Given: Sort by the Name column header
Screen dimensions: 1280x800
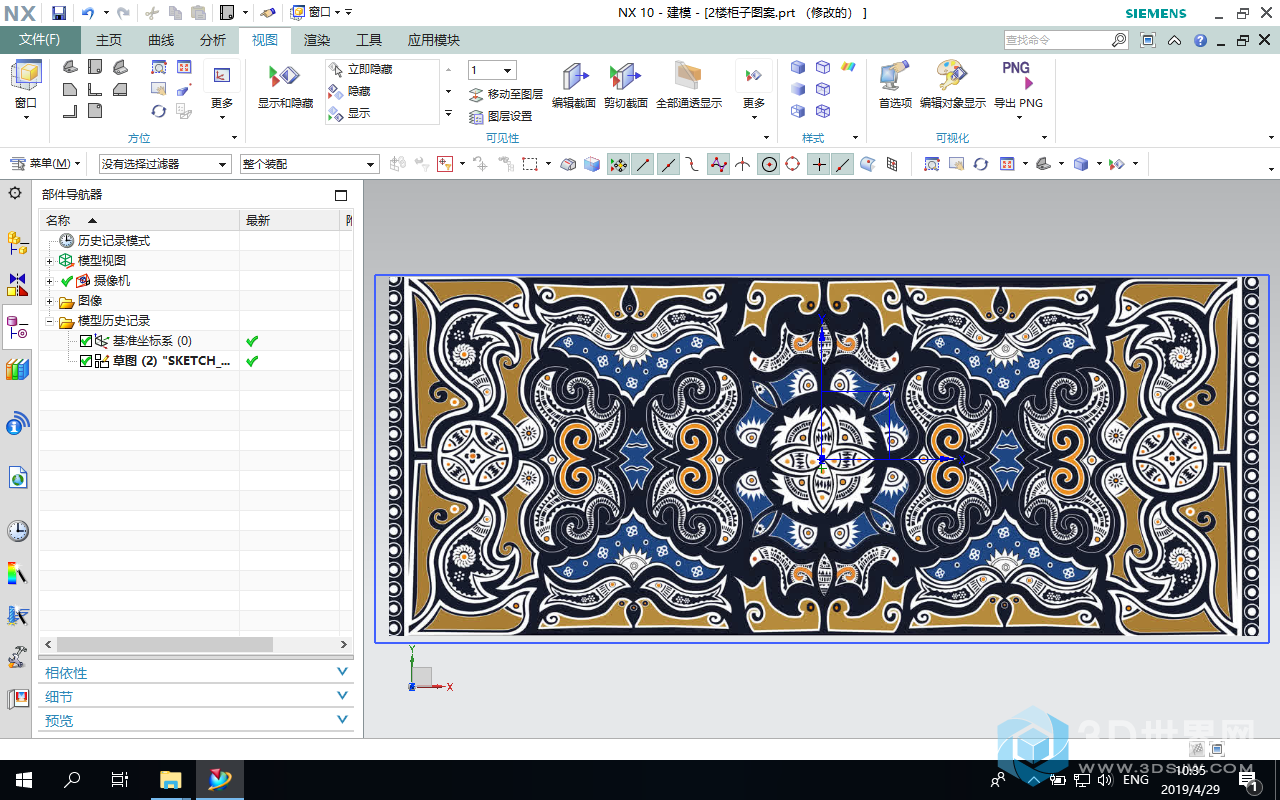Looking at the screenshot, I should (140, 220).
